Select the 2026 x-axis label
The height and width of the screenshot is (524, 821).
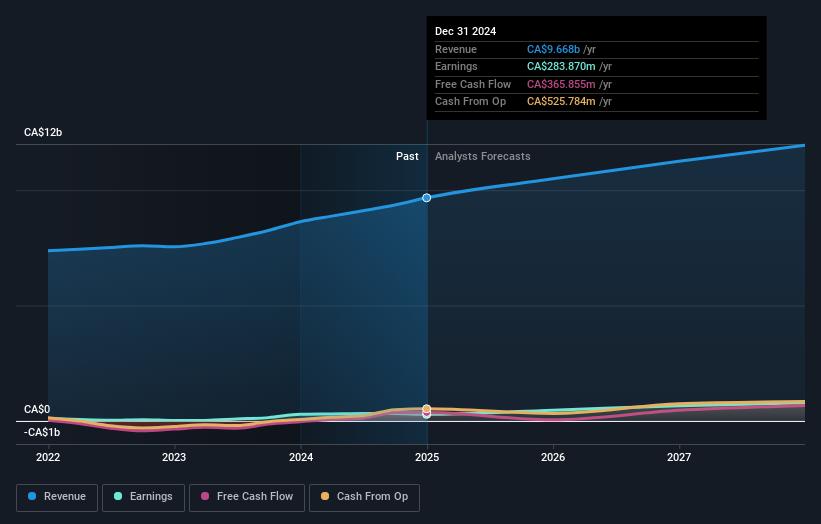click(x=553, y=458)
